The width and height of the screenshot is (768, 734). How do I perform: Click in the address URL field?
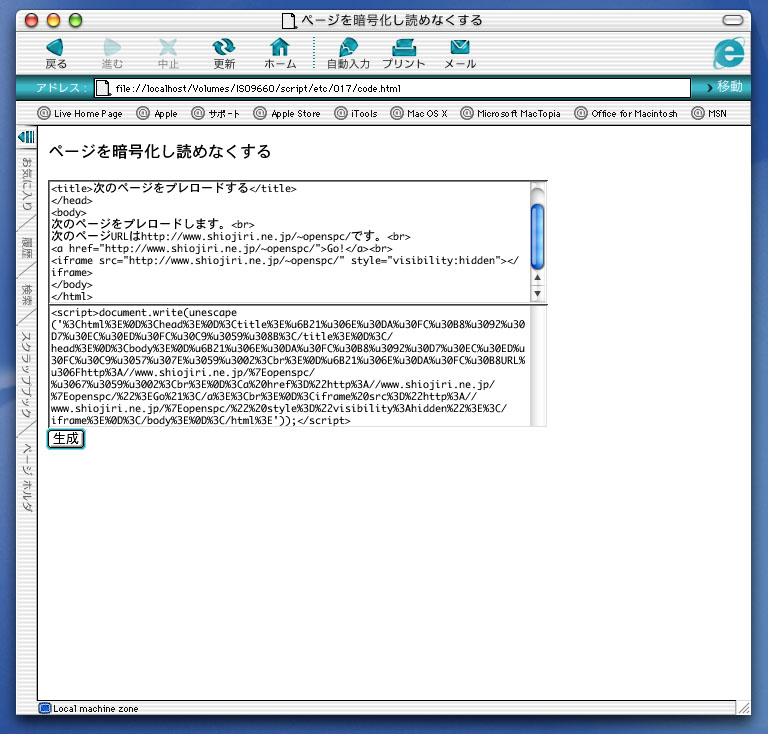pos(400,88)
